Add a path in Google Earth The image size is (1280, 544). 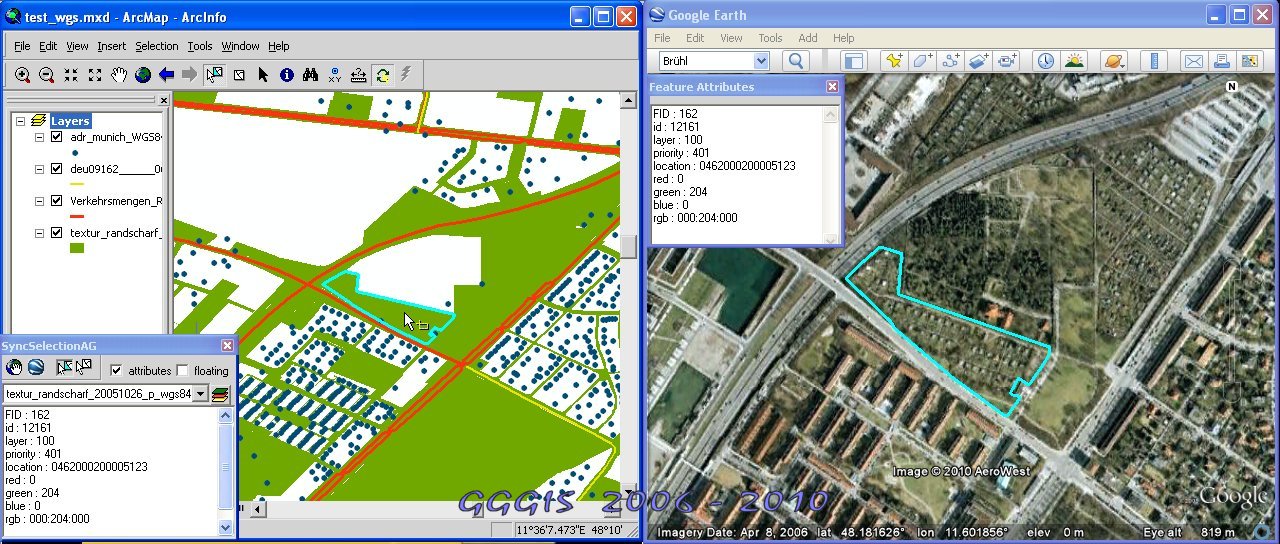click(x=951, y=61)
